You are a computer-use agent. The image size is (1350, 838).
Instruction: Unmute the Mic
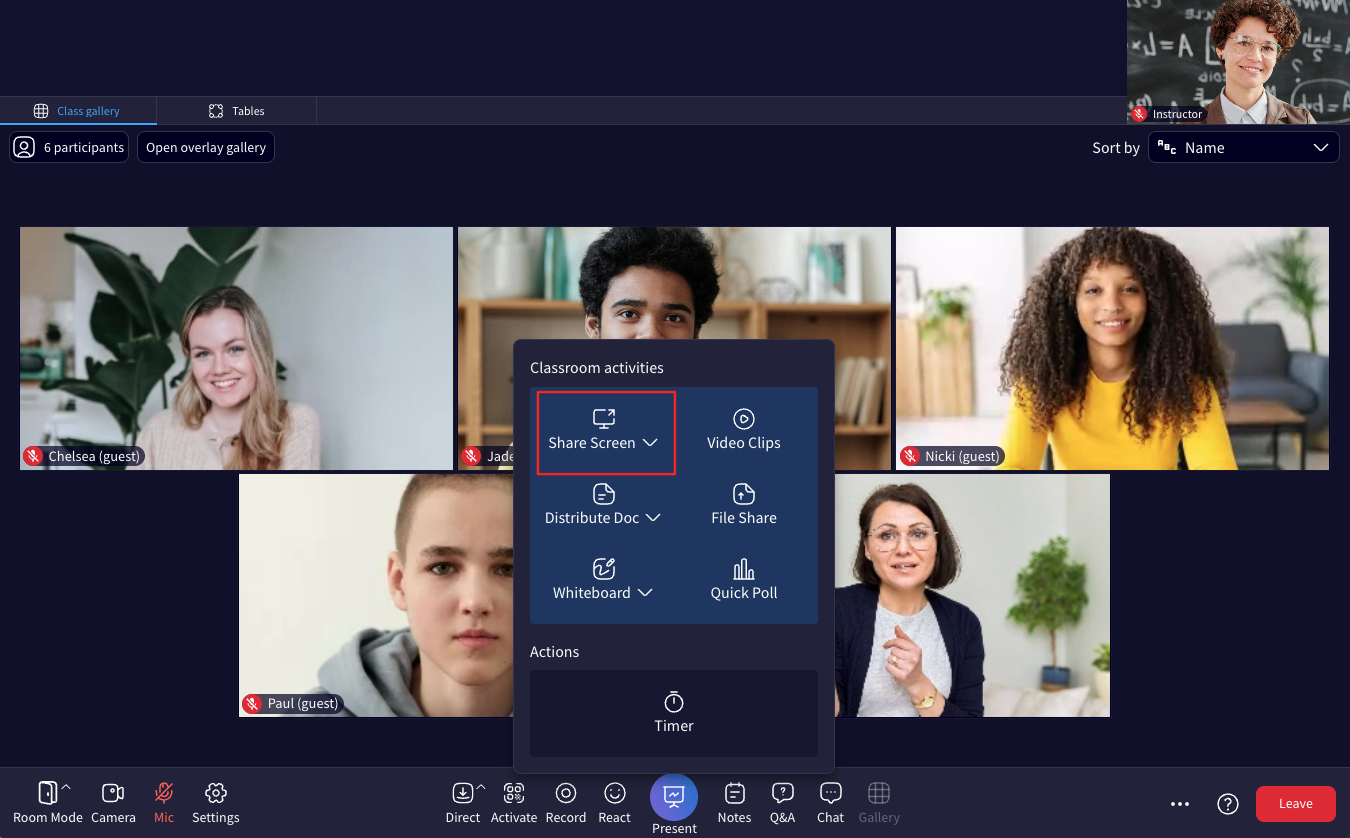[x=164, y=803]
